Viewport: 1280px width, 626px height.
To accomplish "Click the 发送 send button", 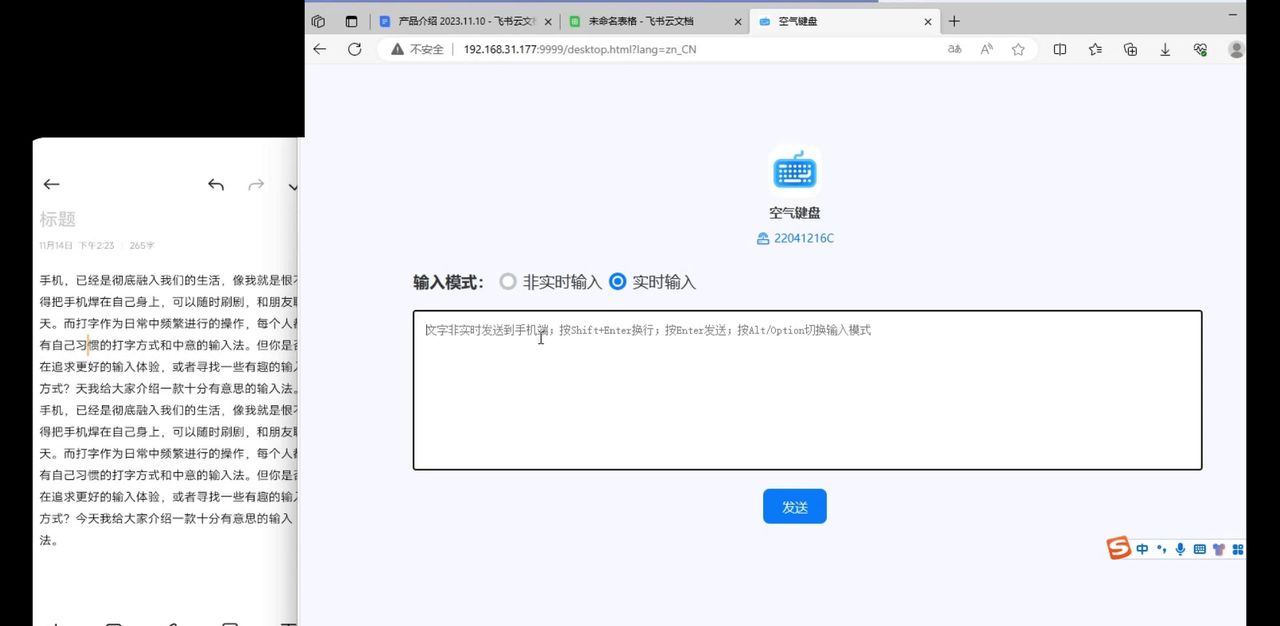I will click(x=795, y=507).
